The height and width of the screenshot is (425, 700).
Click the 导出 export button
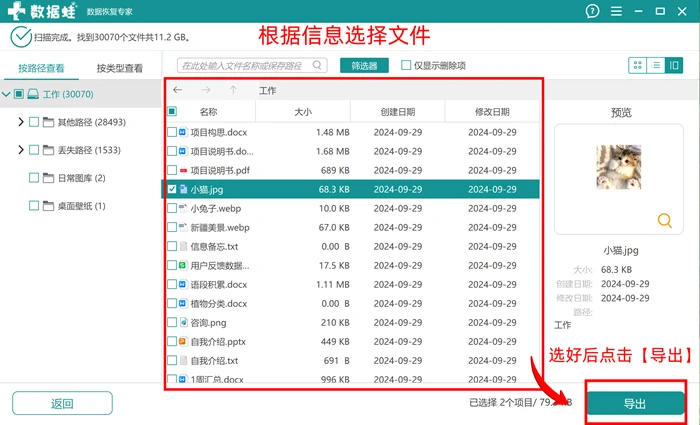click(635, 403)
